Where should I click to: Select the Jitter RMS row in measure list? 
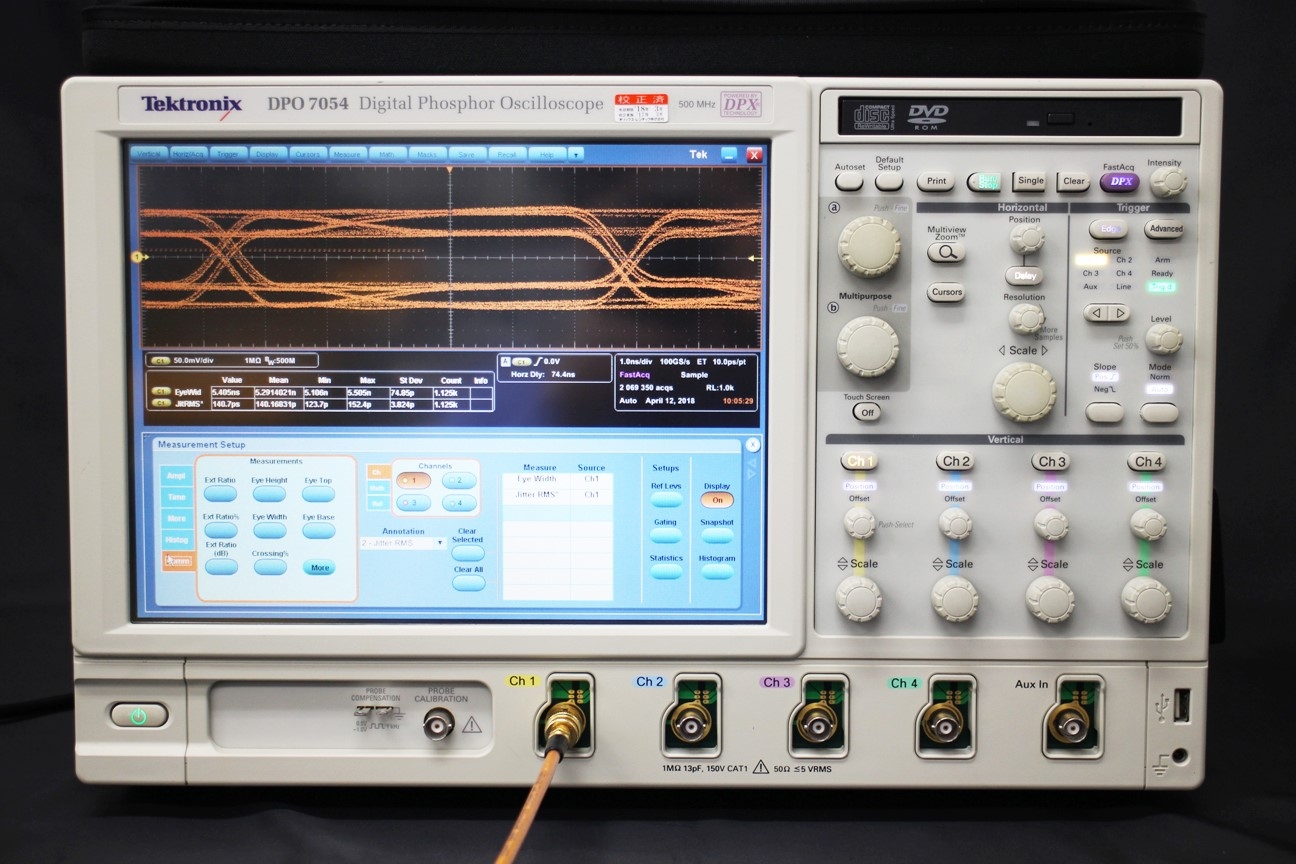(x=557, y=495)
